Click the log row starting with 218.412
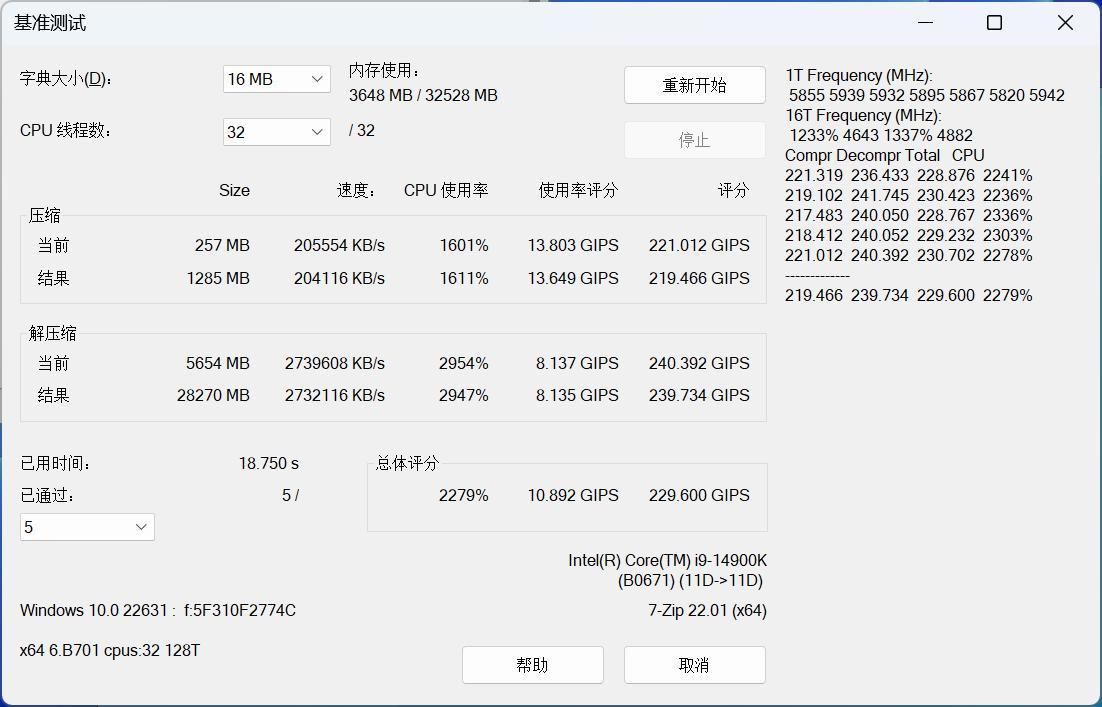 coord(909,235)
